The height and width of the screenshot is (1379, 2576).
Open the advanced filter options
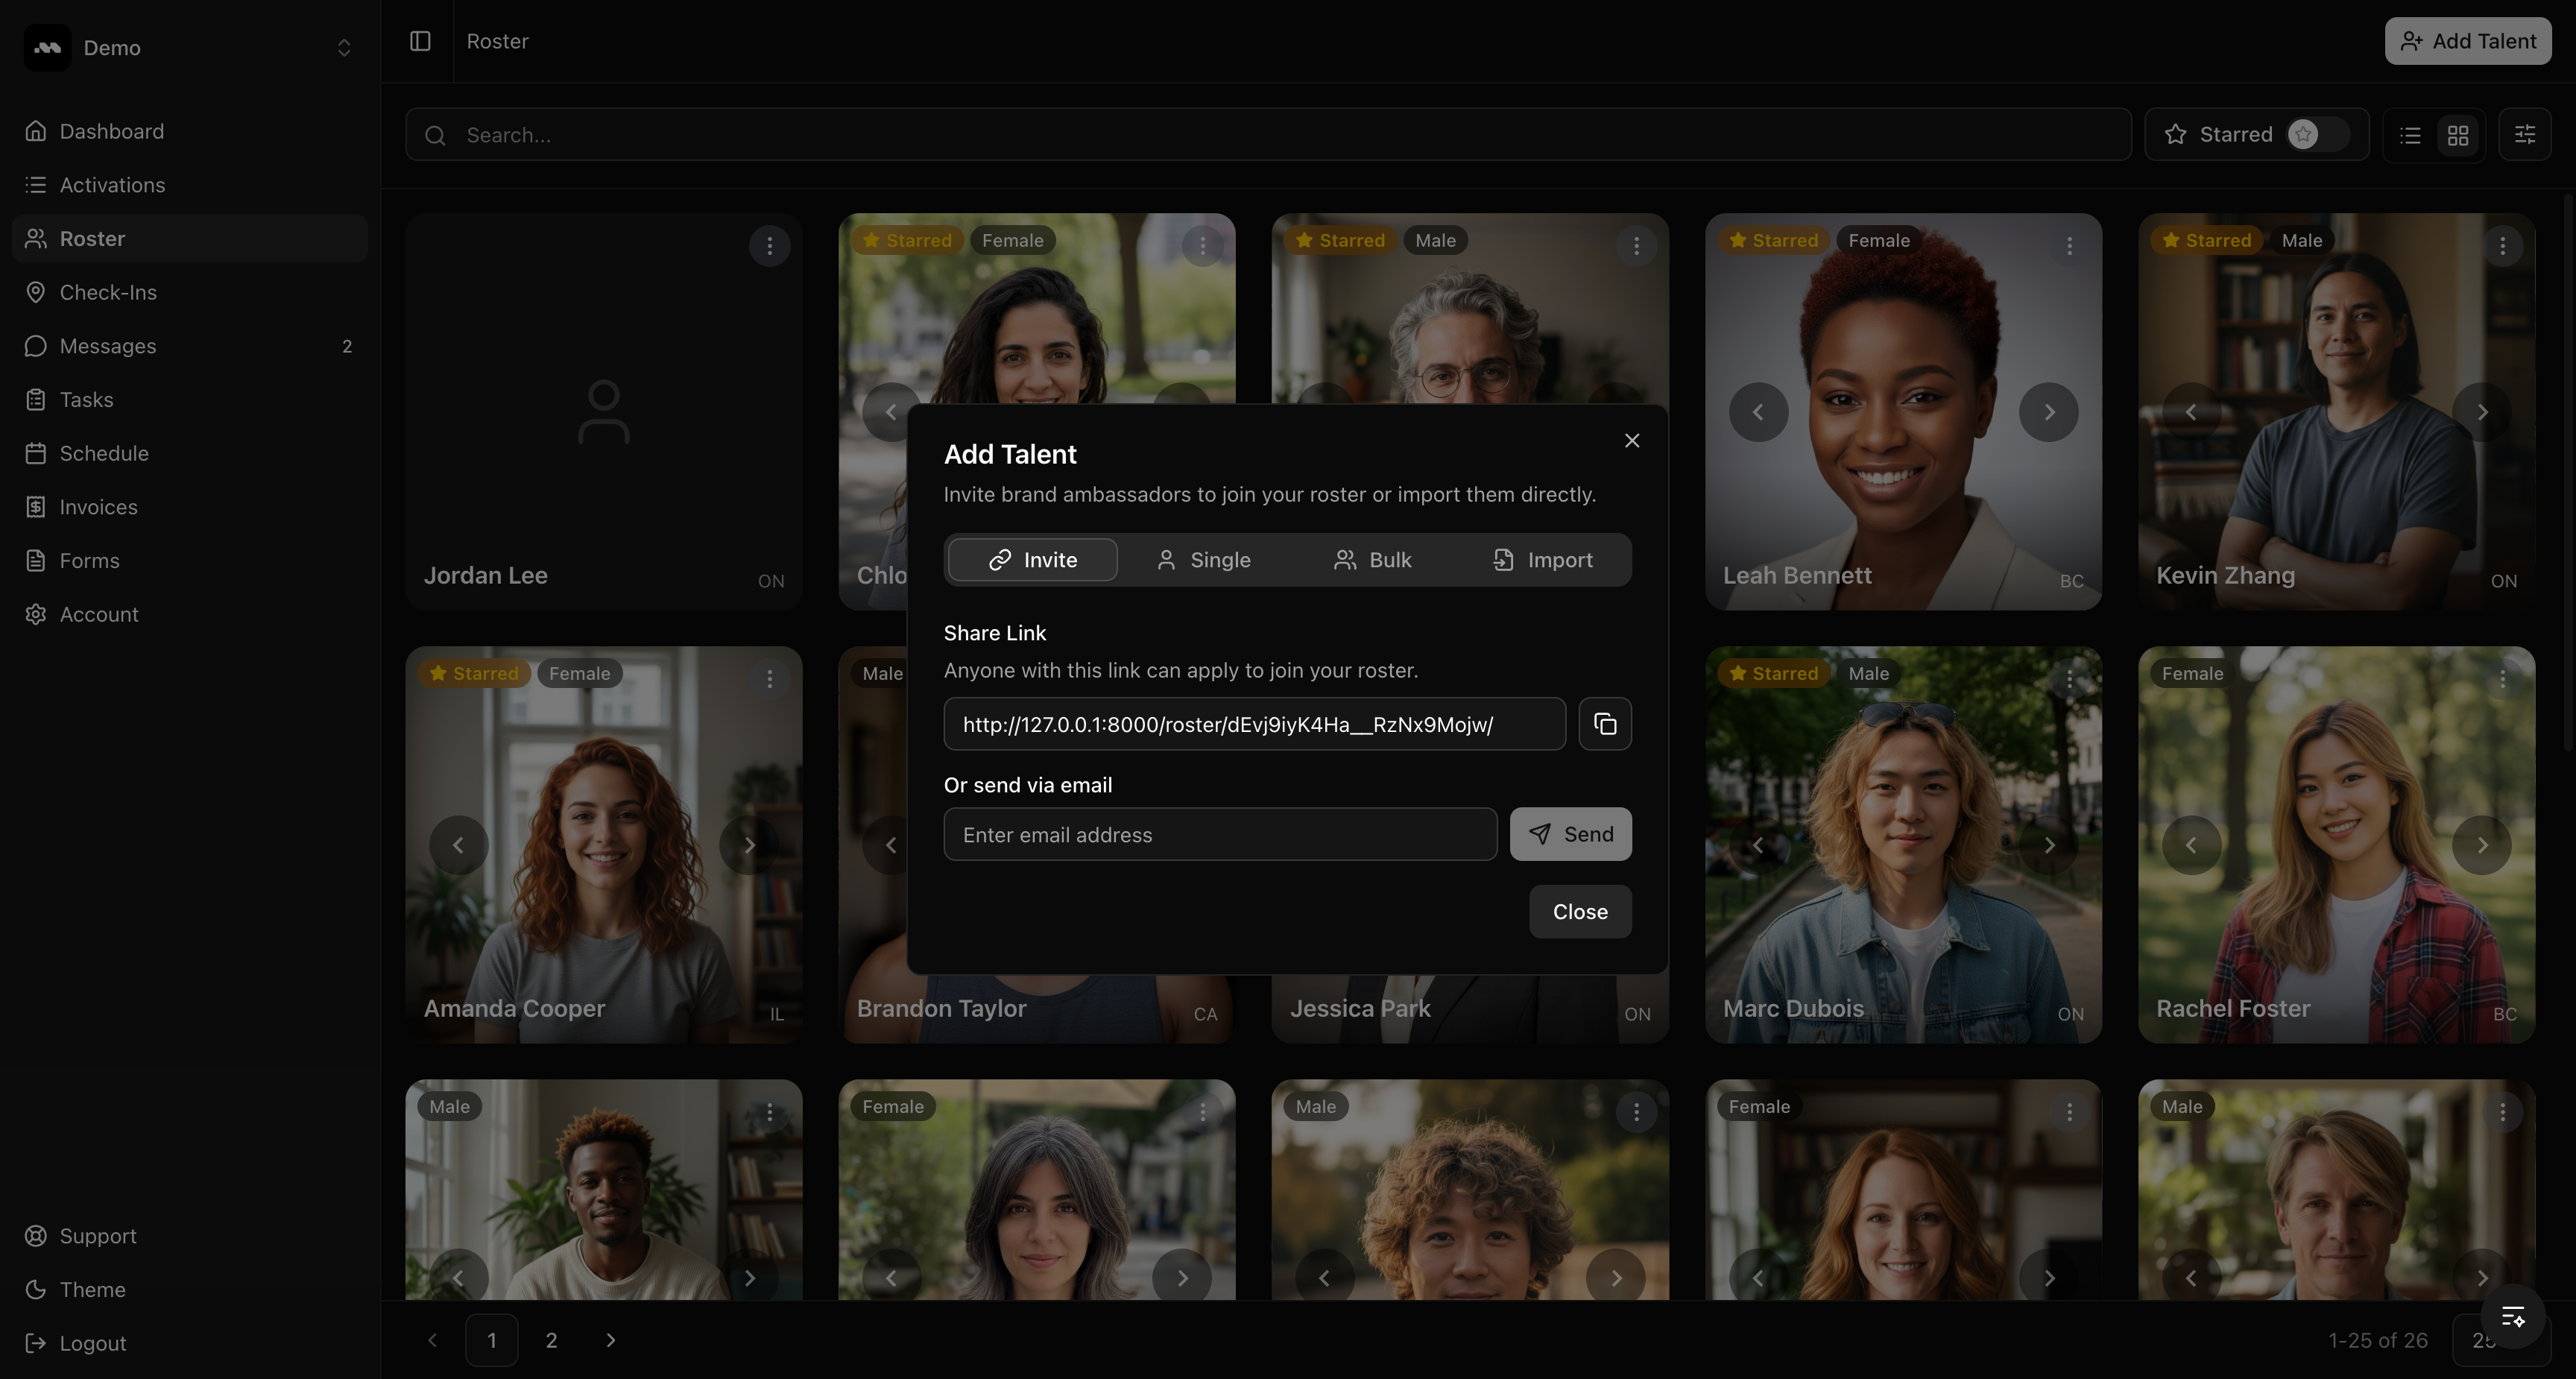pos(2524,134)
